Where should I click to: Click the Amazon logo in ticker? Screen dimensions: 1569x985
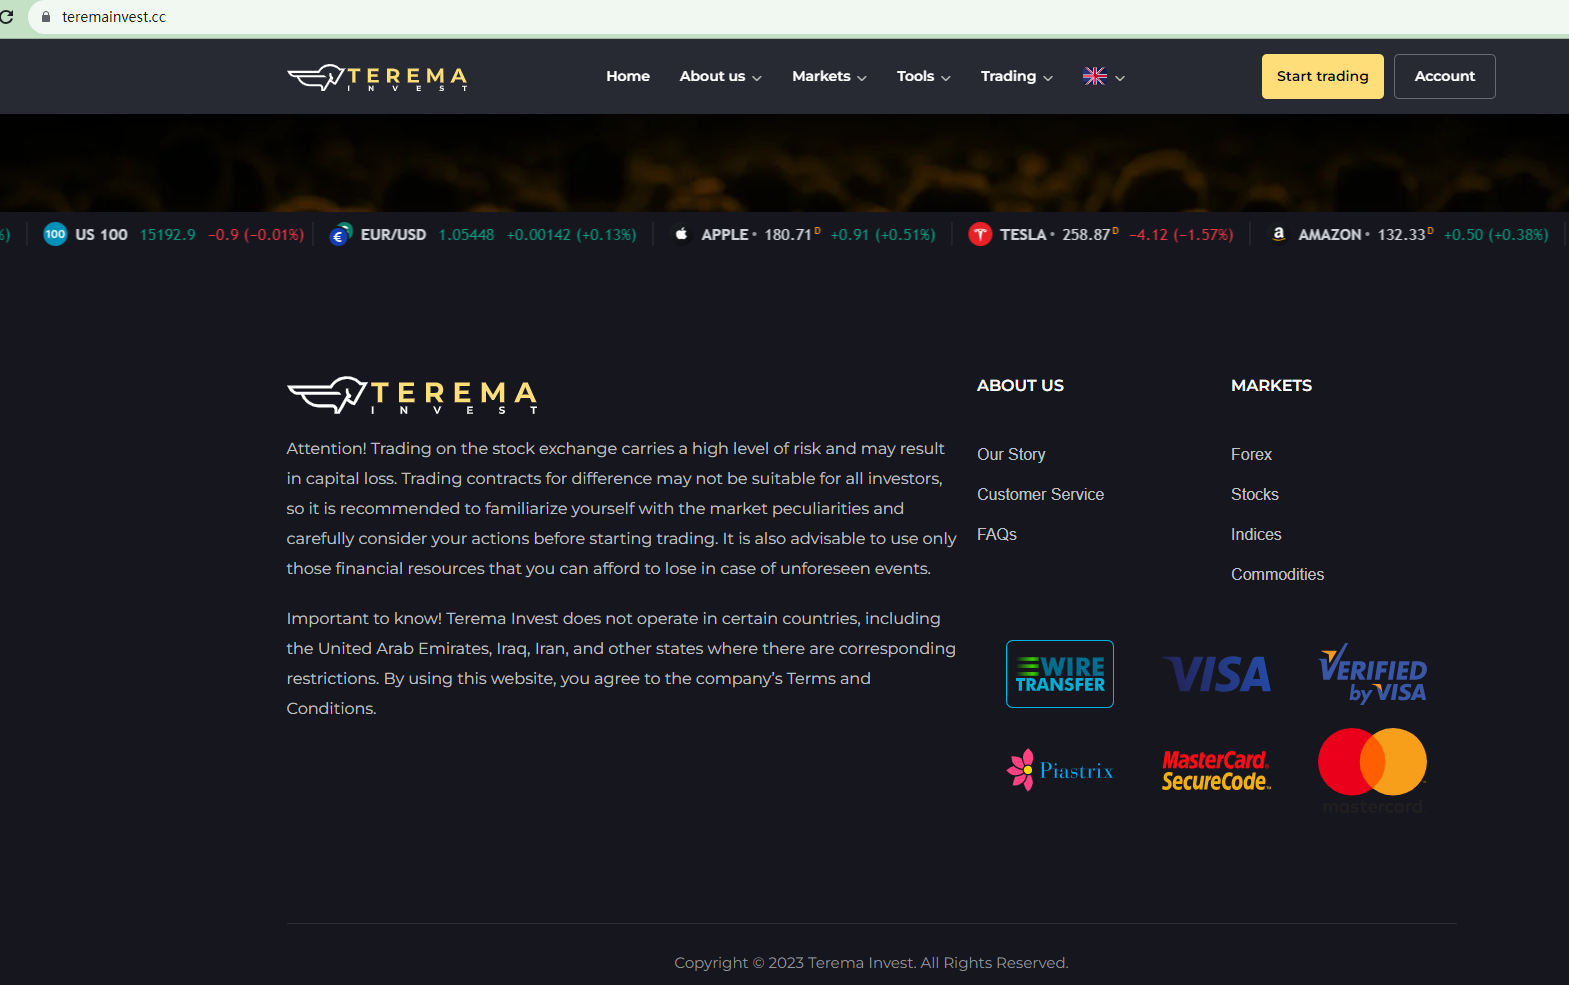1278,234
